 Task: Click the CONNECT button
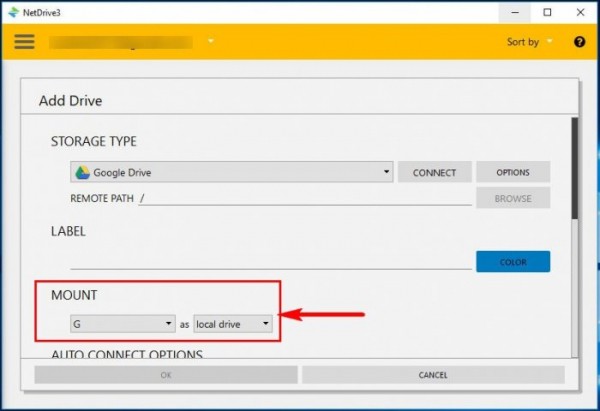coord(434,173)
